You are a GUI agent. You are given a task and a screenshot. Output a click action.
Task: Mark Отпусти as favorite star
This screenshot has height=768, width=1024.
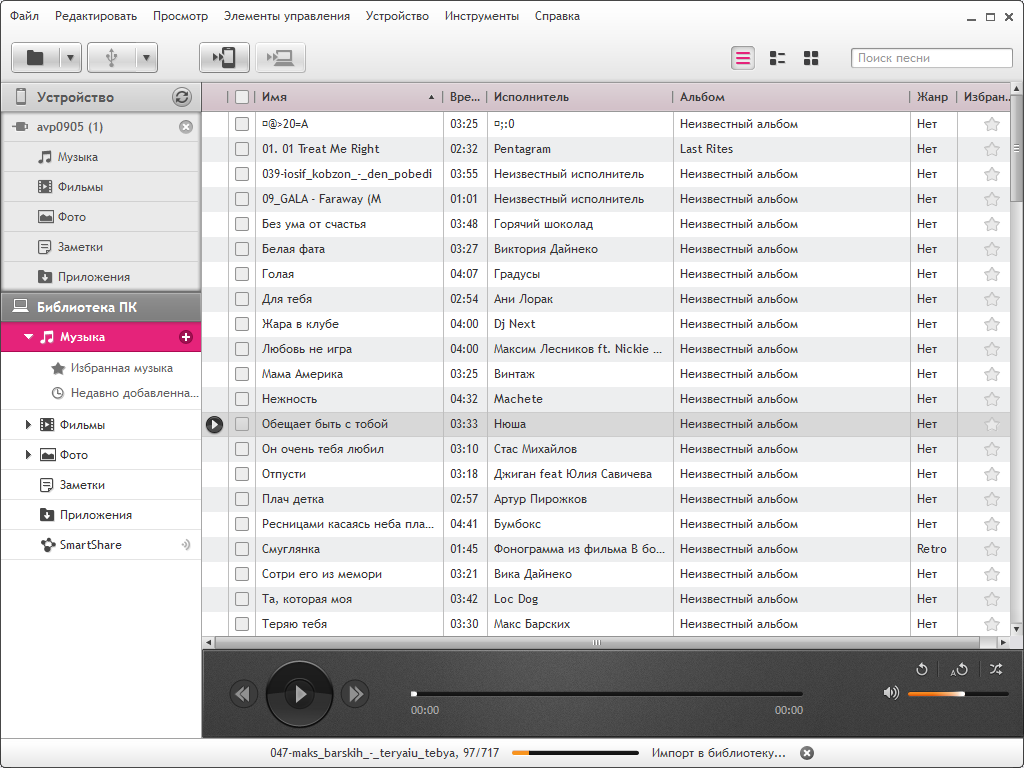(x=991, y=474)
